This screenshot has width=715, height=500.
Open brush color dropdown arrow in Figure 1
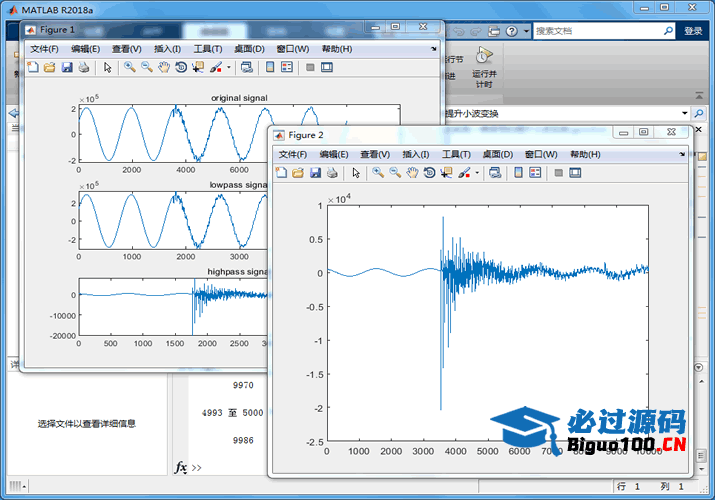coord(228,67)
